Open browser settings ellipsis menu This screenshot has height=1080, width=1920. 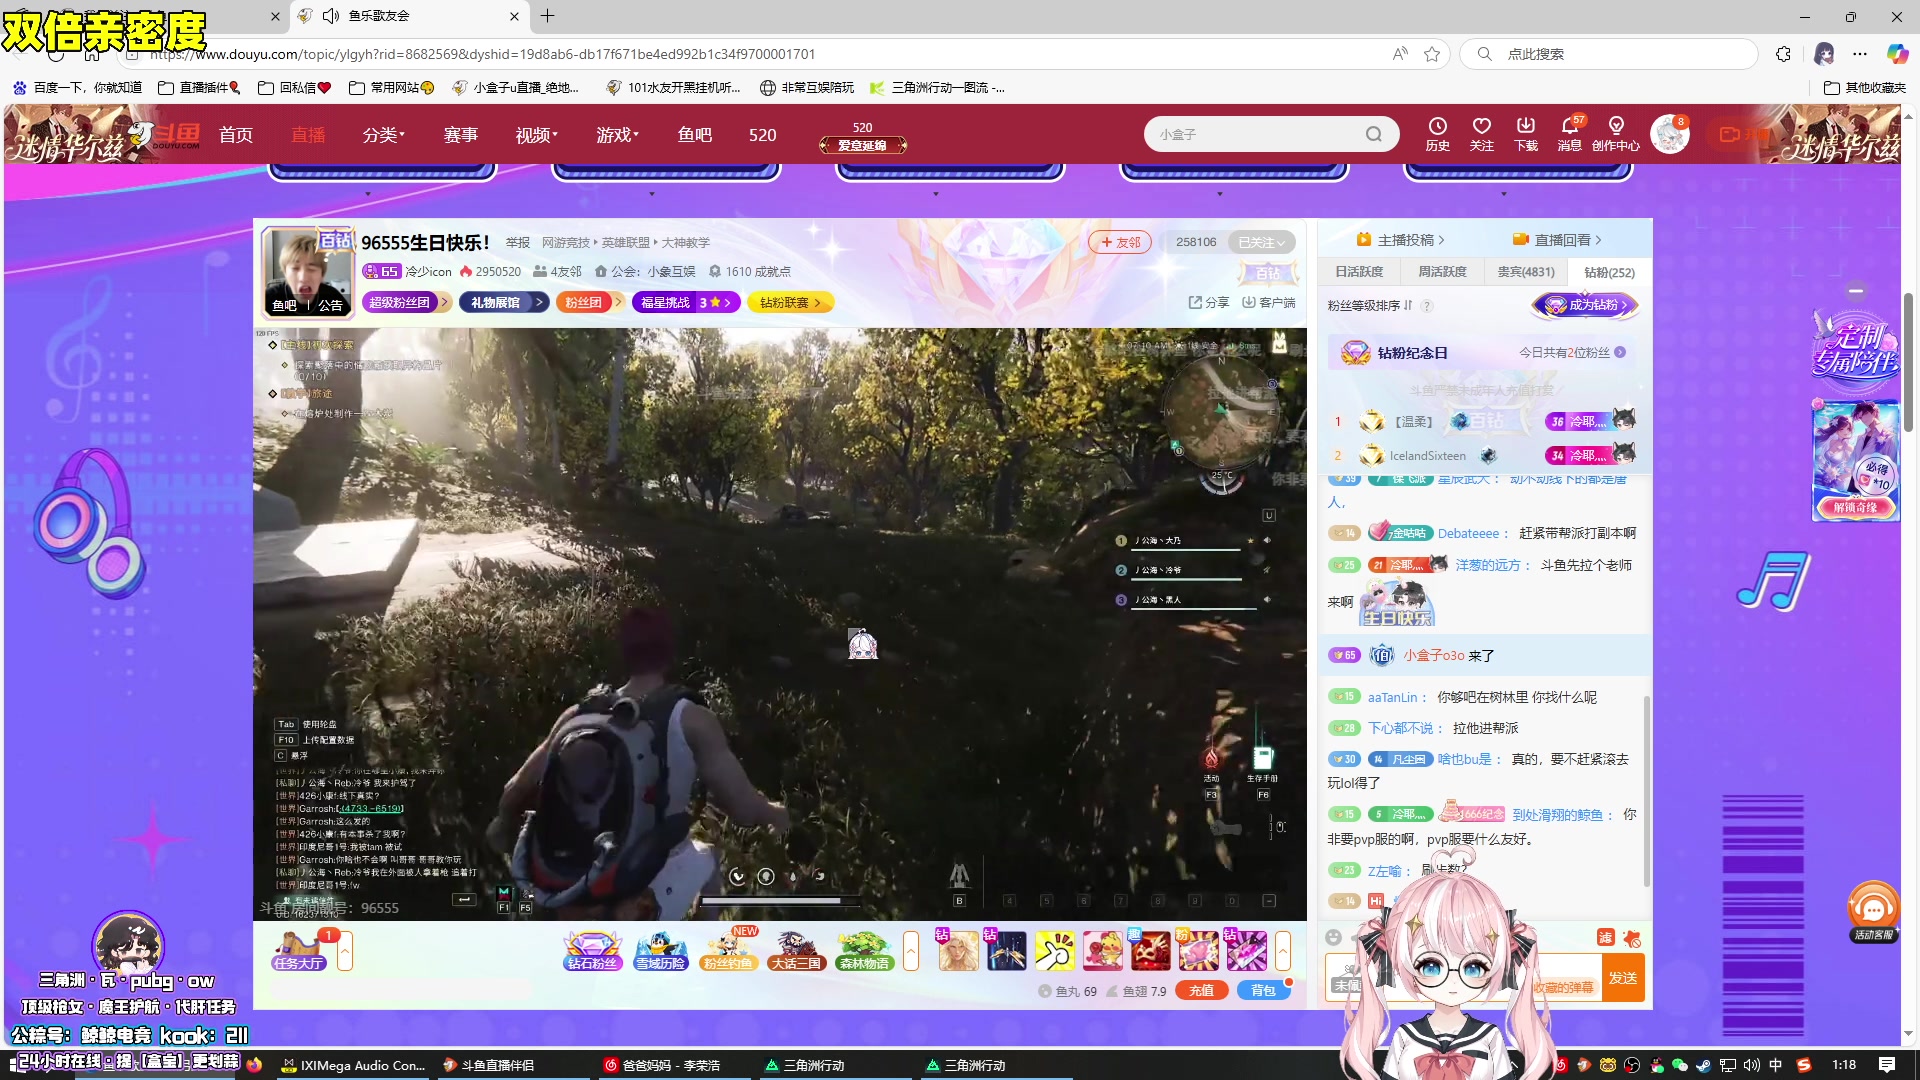tap(1860, 54)
